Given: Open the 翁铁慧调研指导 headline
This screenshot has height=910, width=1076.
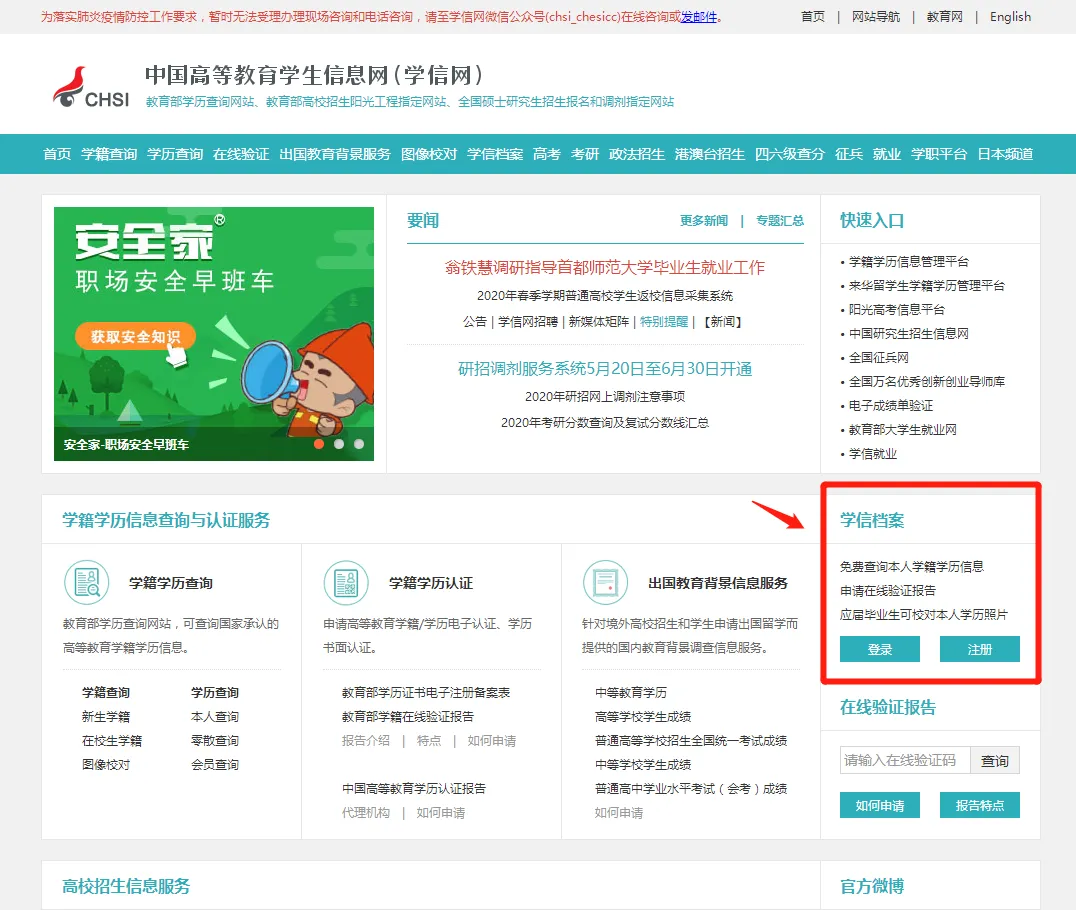Looking at the screenshot, I should coord(605,268).
